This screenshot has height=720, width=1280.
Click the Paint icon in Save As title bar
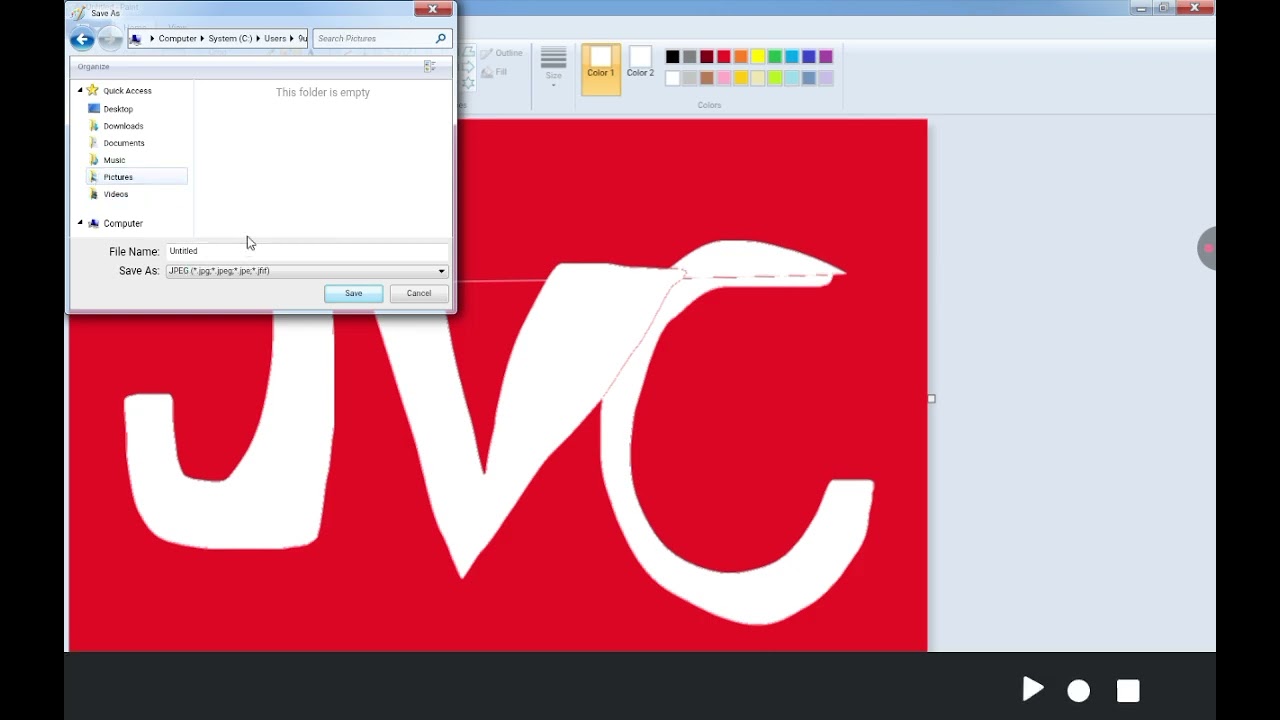click(77, 13)
